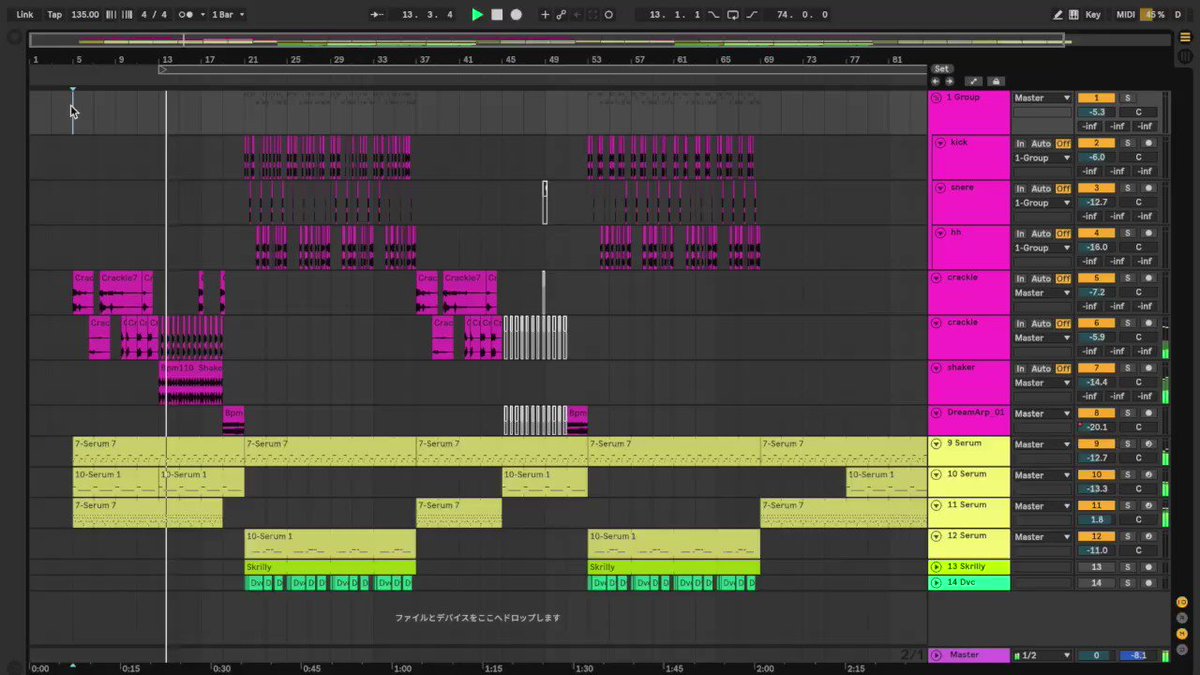Open the metronome settings dropdown arrow

point(202,15)
